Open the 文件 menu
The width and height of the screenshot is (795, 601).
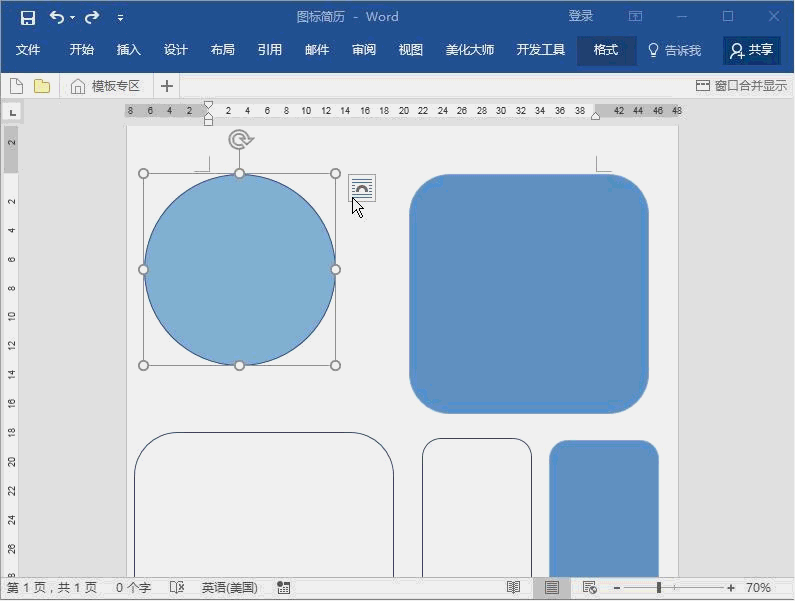point(28,50)
